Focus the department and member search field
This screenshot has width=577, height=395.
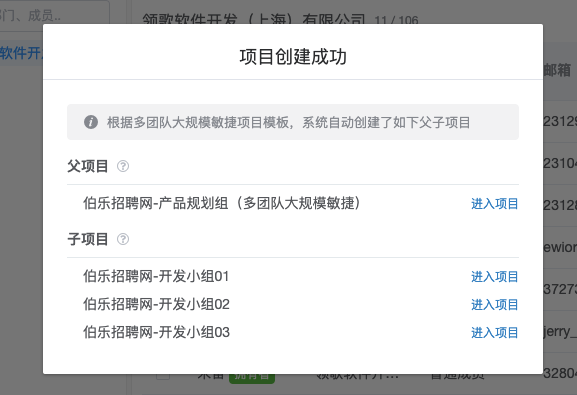54,15
